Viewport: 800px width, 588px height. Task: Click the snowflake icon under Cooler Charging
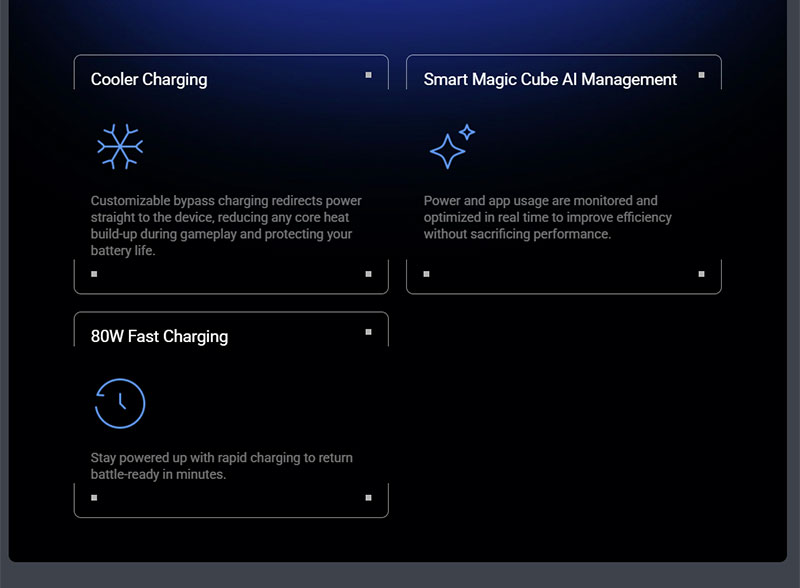[x=120, y=146]
